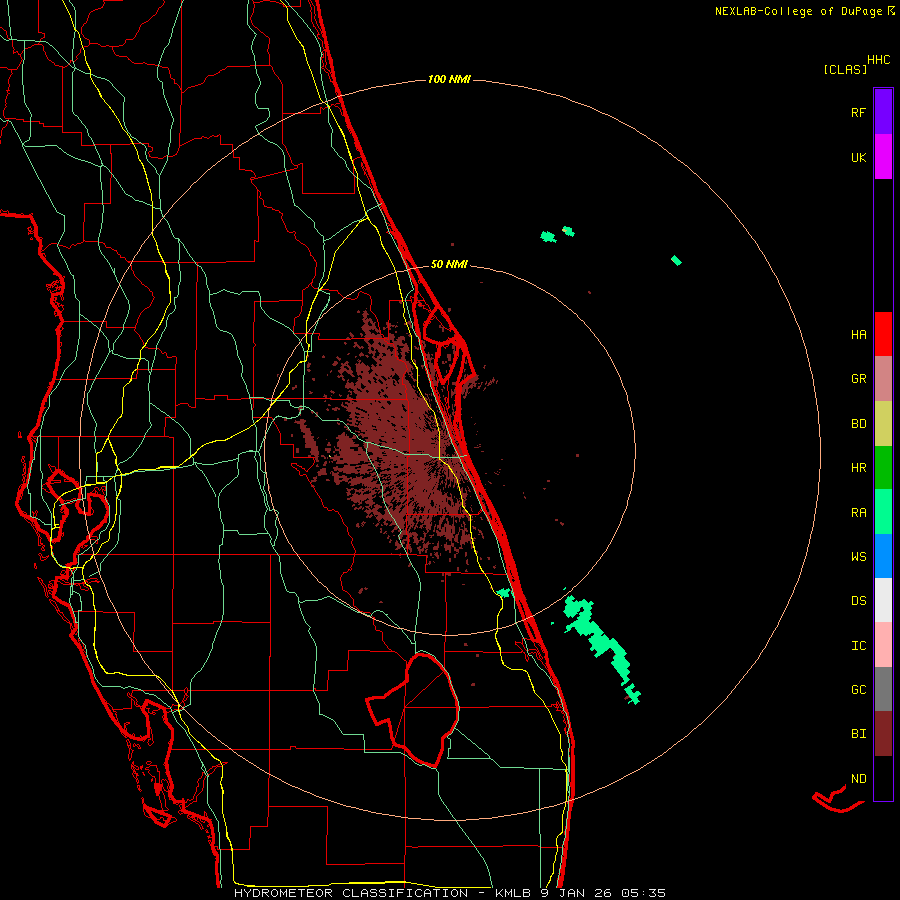Screen dimensions: 900x900
Task: Click the UK magenta legend swatch
Action: (883, 157)
